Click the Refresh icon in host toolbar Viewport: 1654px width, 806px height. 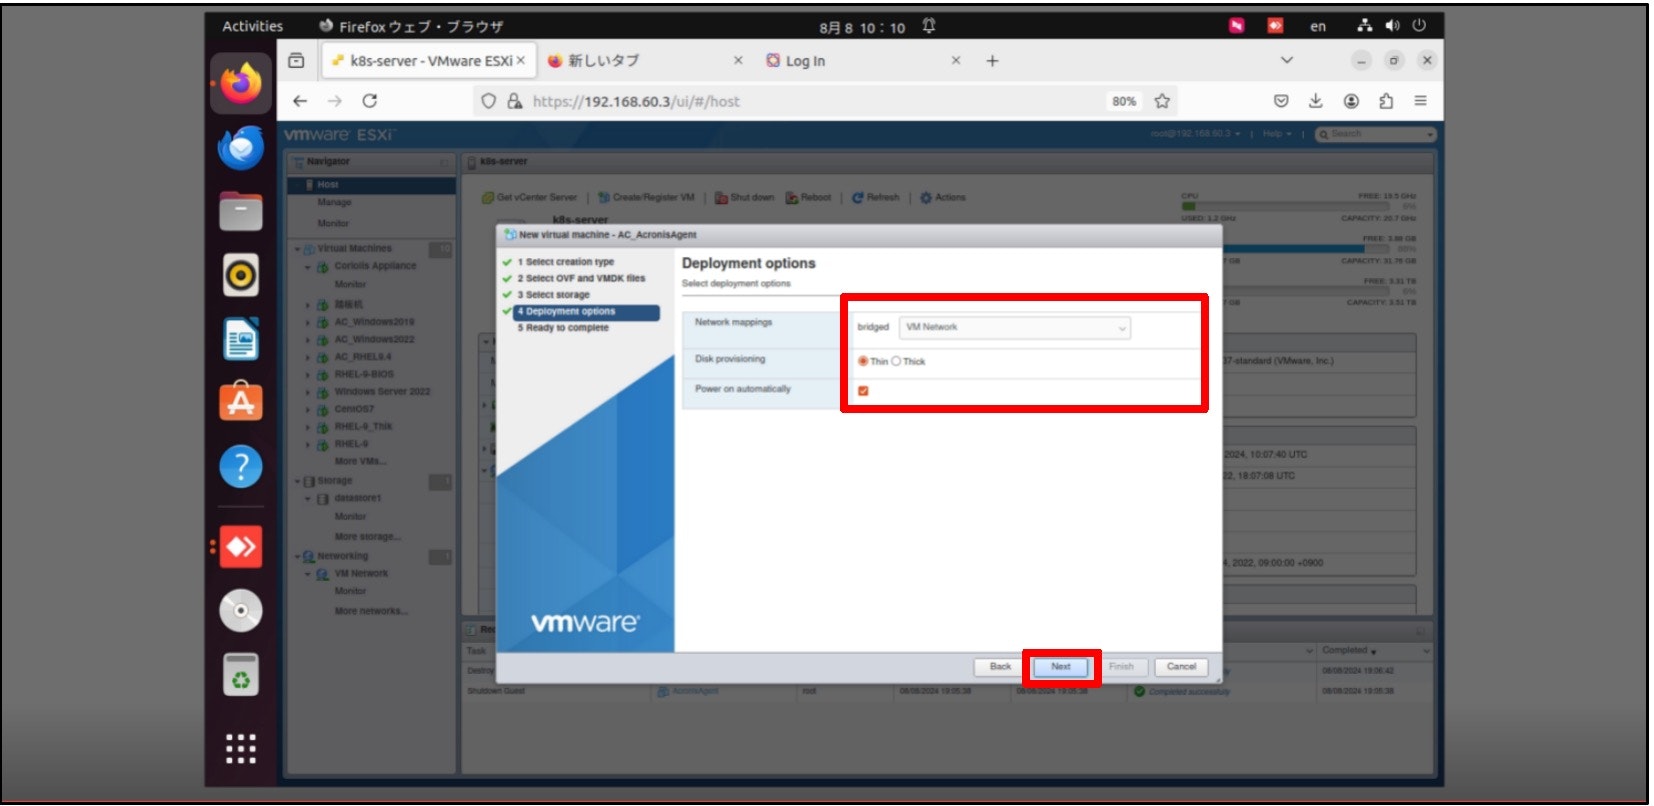click(x=858, y=198)
